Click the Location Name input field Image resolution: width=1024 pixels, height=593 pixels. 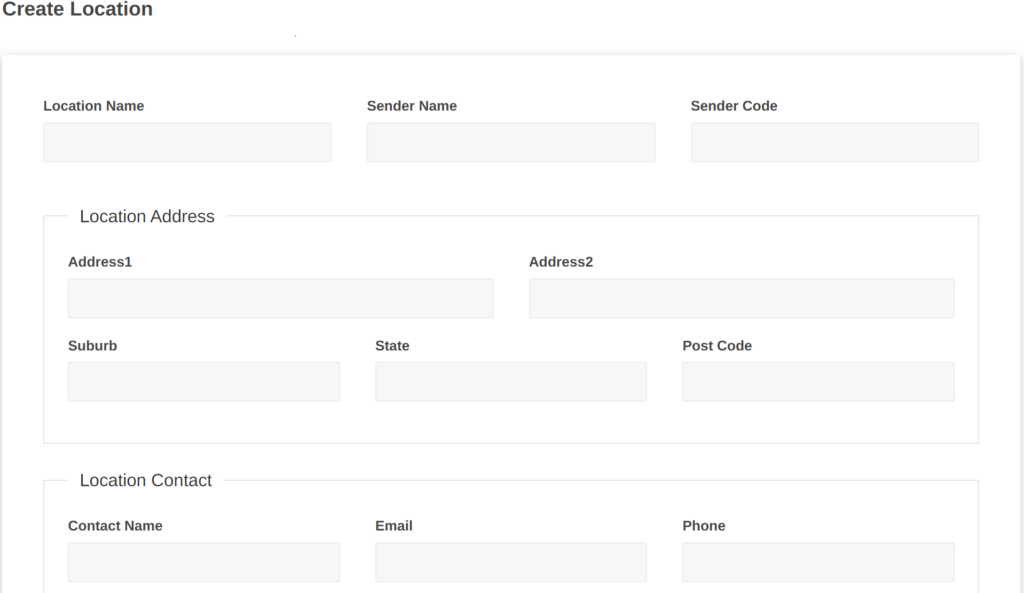pyautogui.click(x=187, y=142)
